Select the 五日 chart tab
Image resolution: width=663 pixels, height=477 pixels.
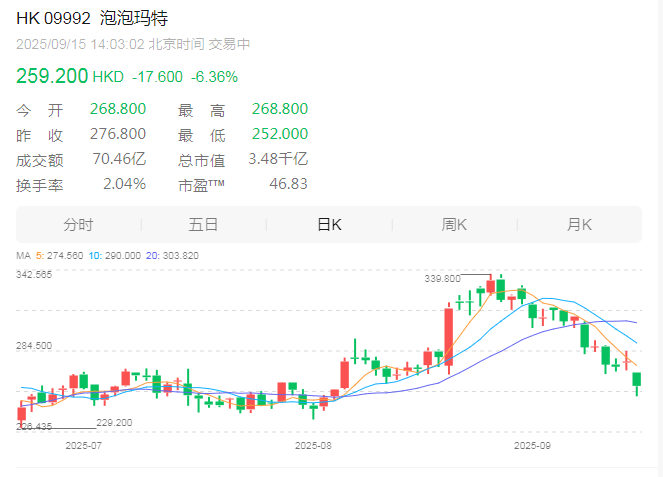203,225
